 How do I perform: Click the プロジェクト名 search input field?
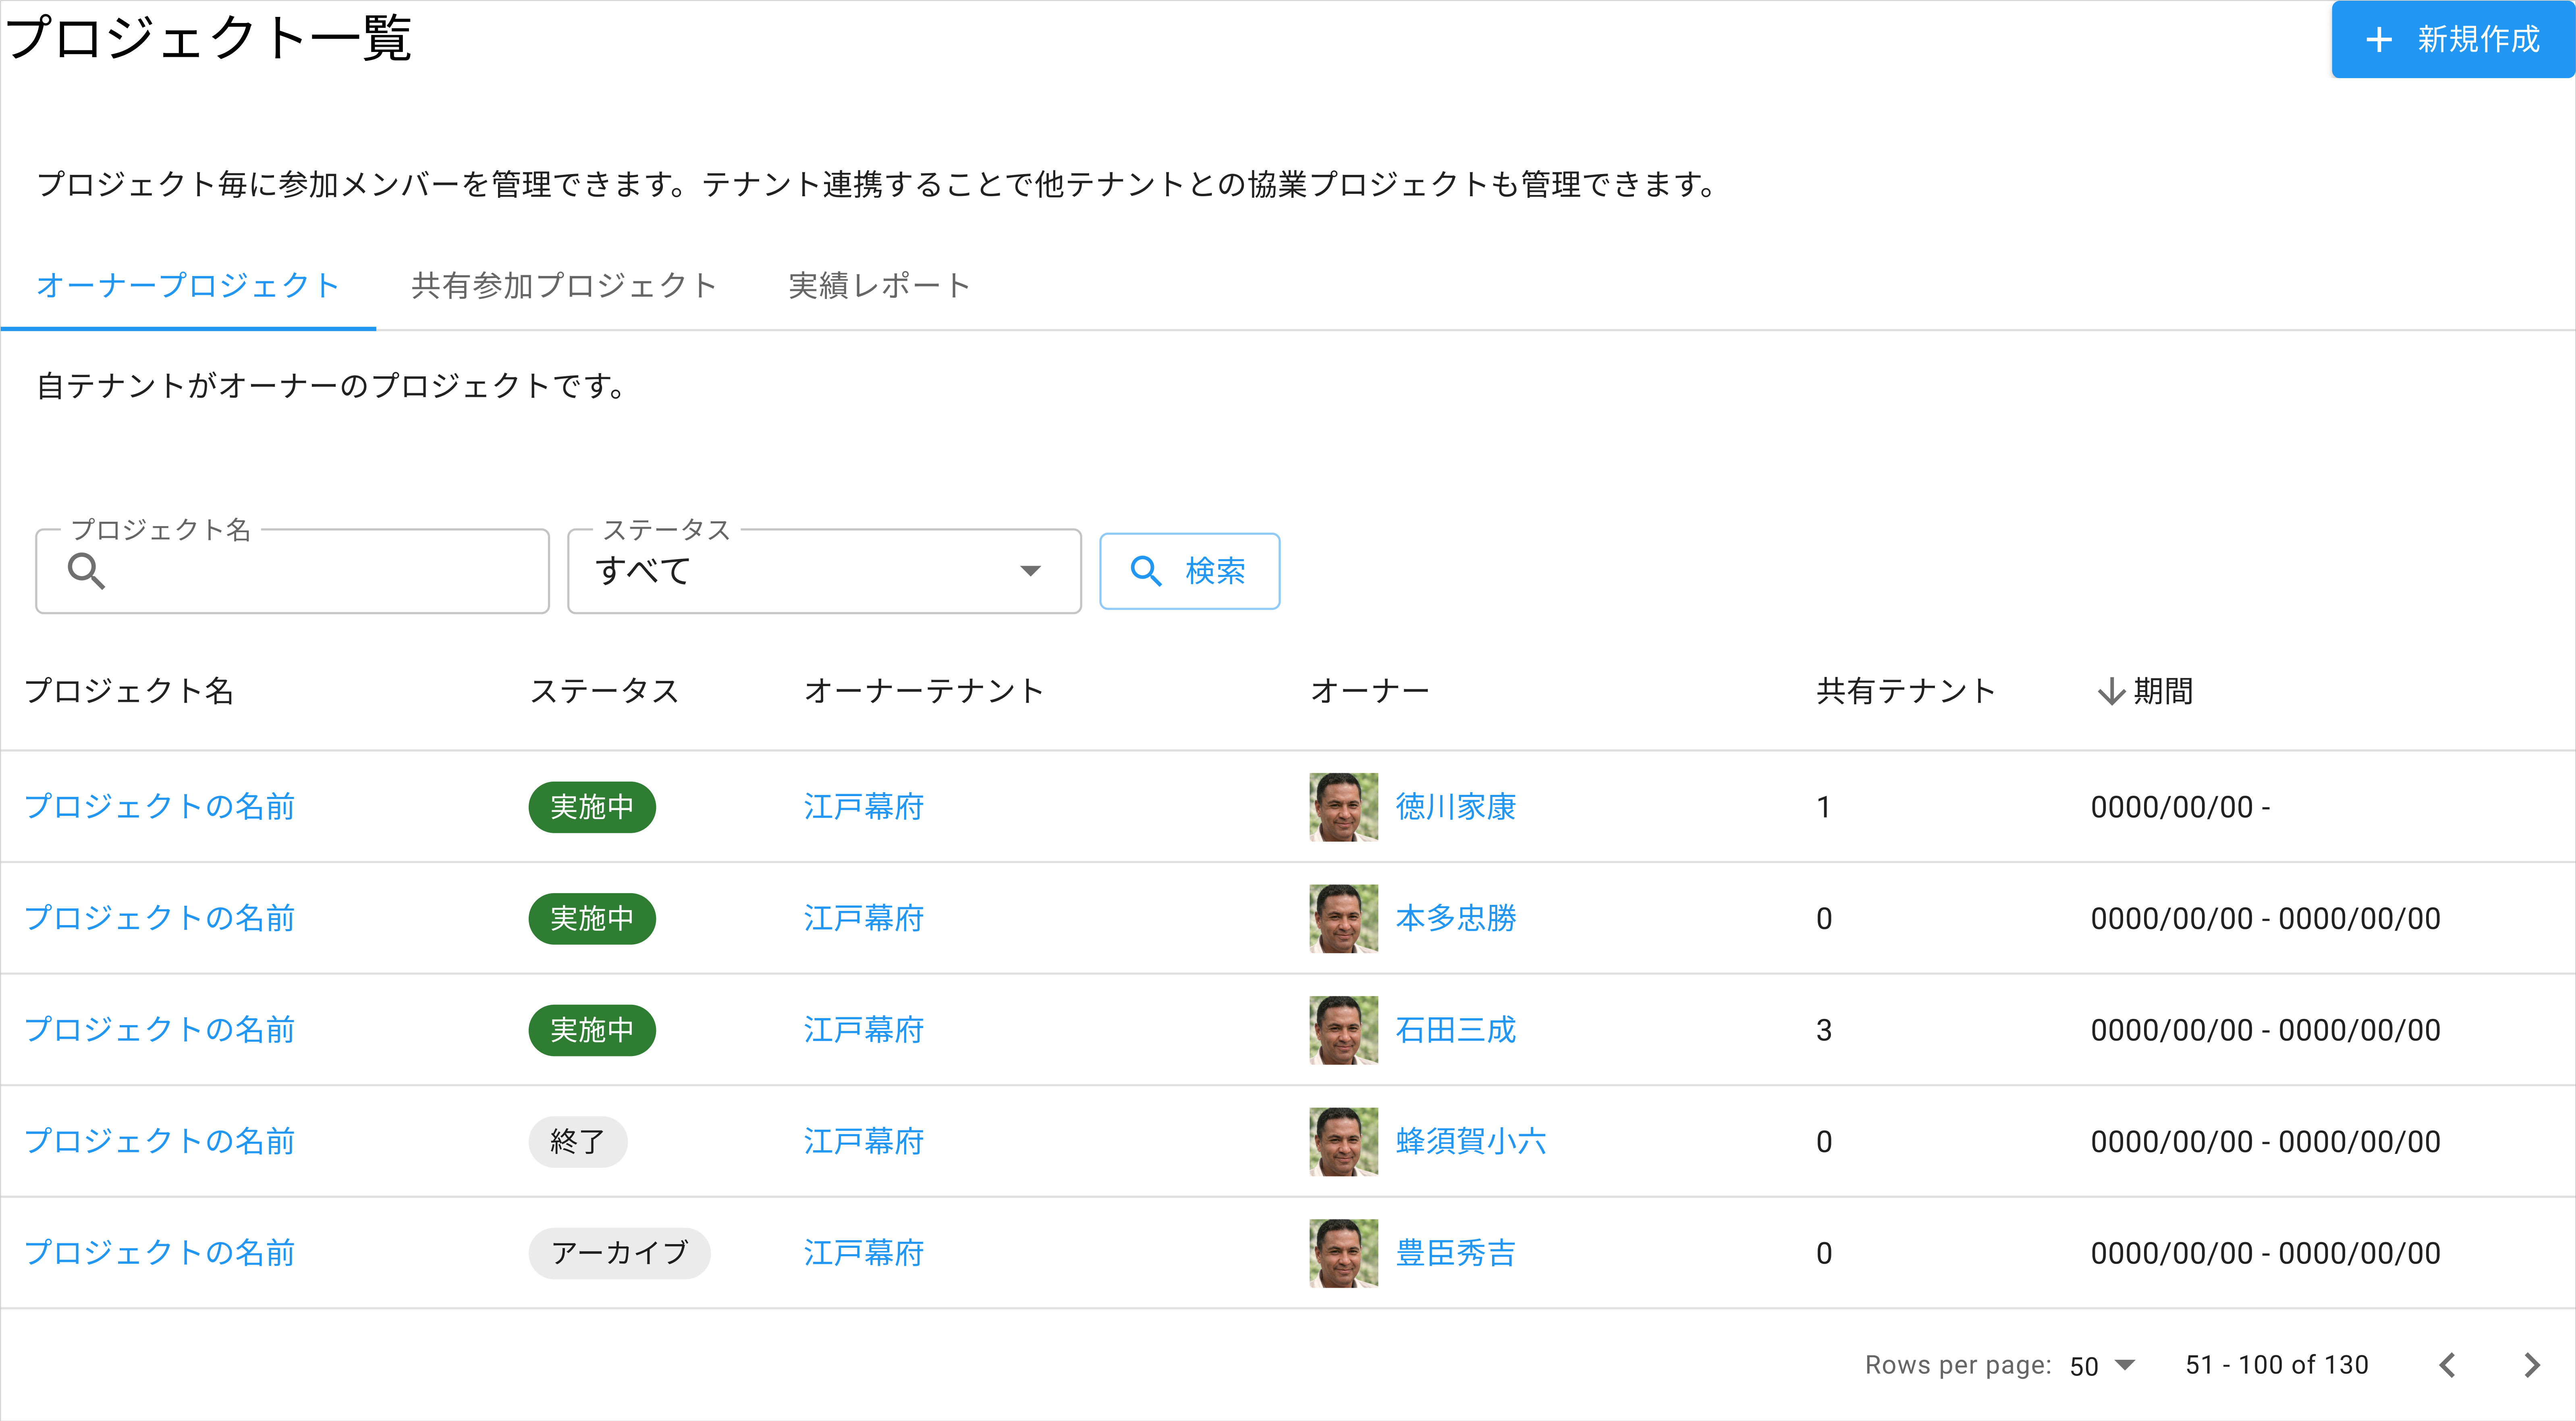pos(293,571)
